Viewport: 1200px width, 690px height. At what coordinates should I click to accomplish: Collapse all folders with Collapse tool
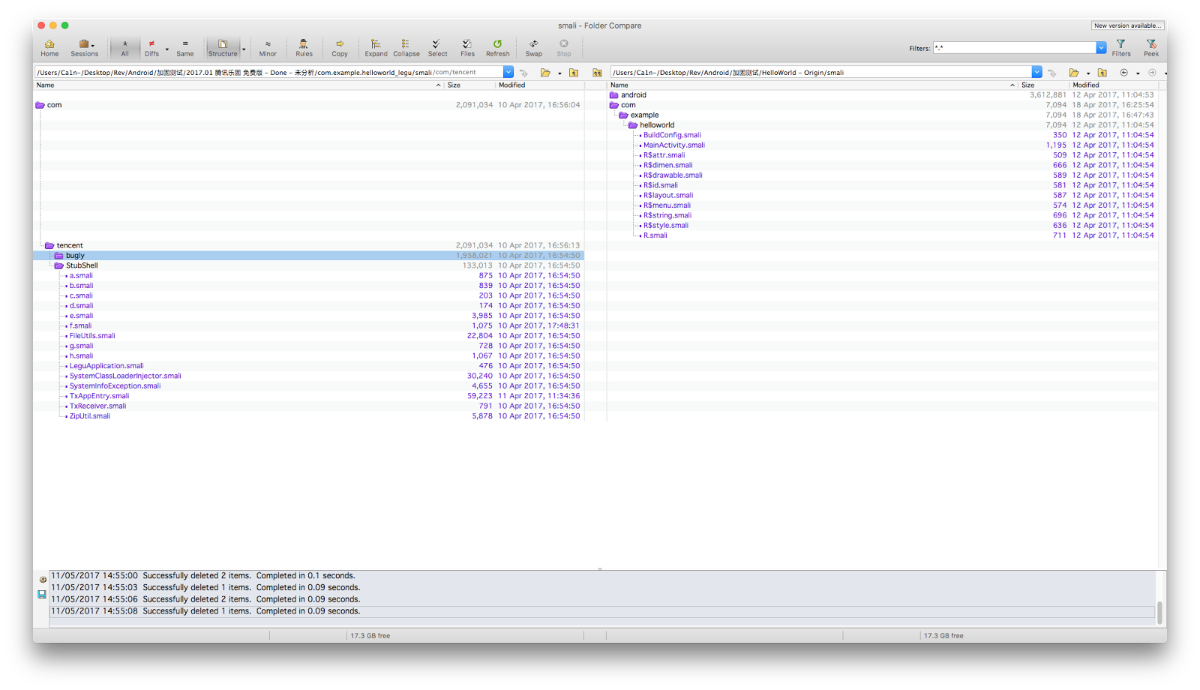[406, 47]
